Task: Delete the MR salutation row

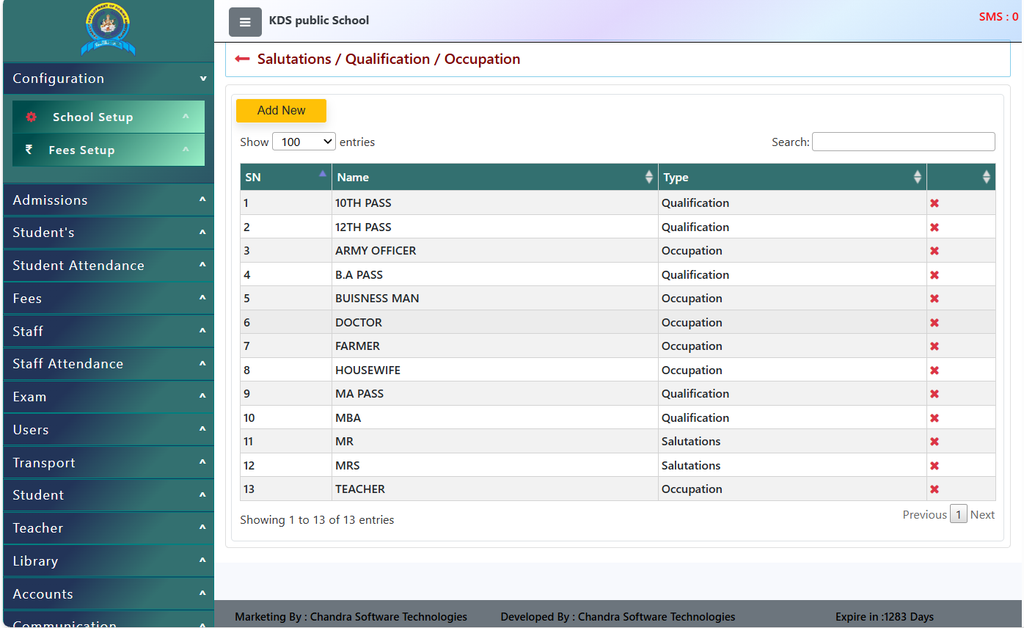Action: click(x=934, y=441)
